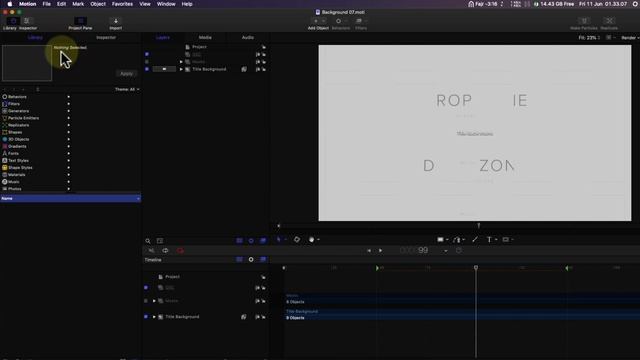Open the Inspector from the toolbar
The width and height of the screenshot is (640, 360).
click(28, 23)
